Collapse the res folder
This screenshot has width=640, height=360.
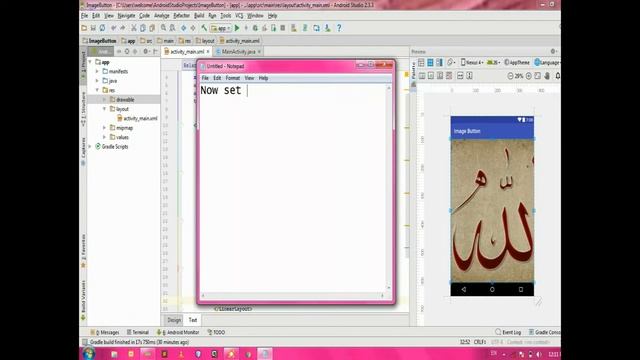(98, 90)
